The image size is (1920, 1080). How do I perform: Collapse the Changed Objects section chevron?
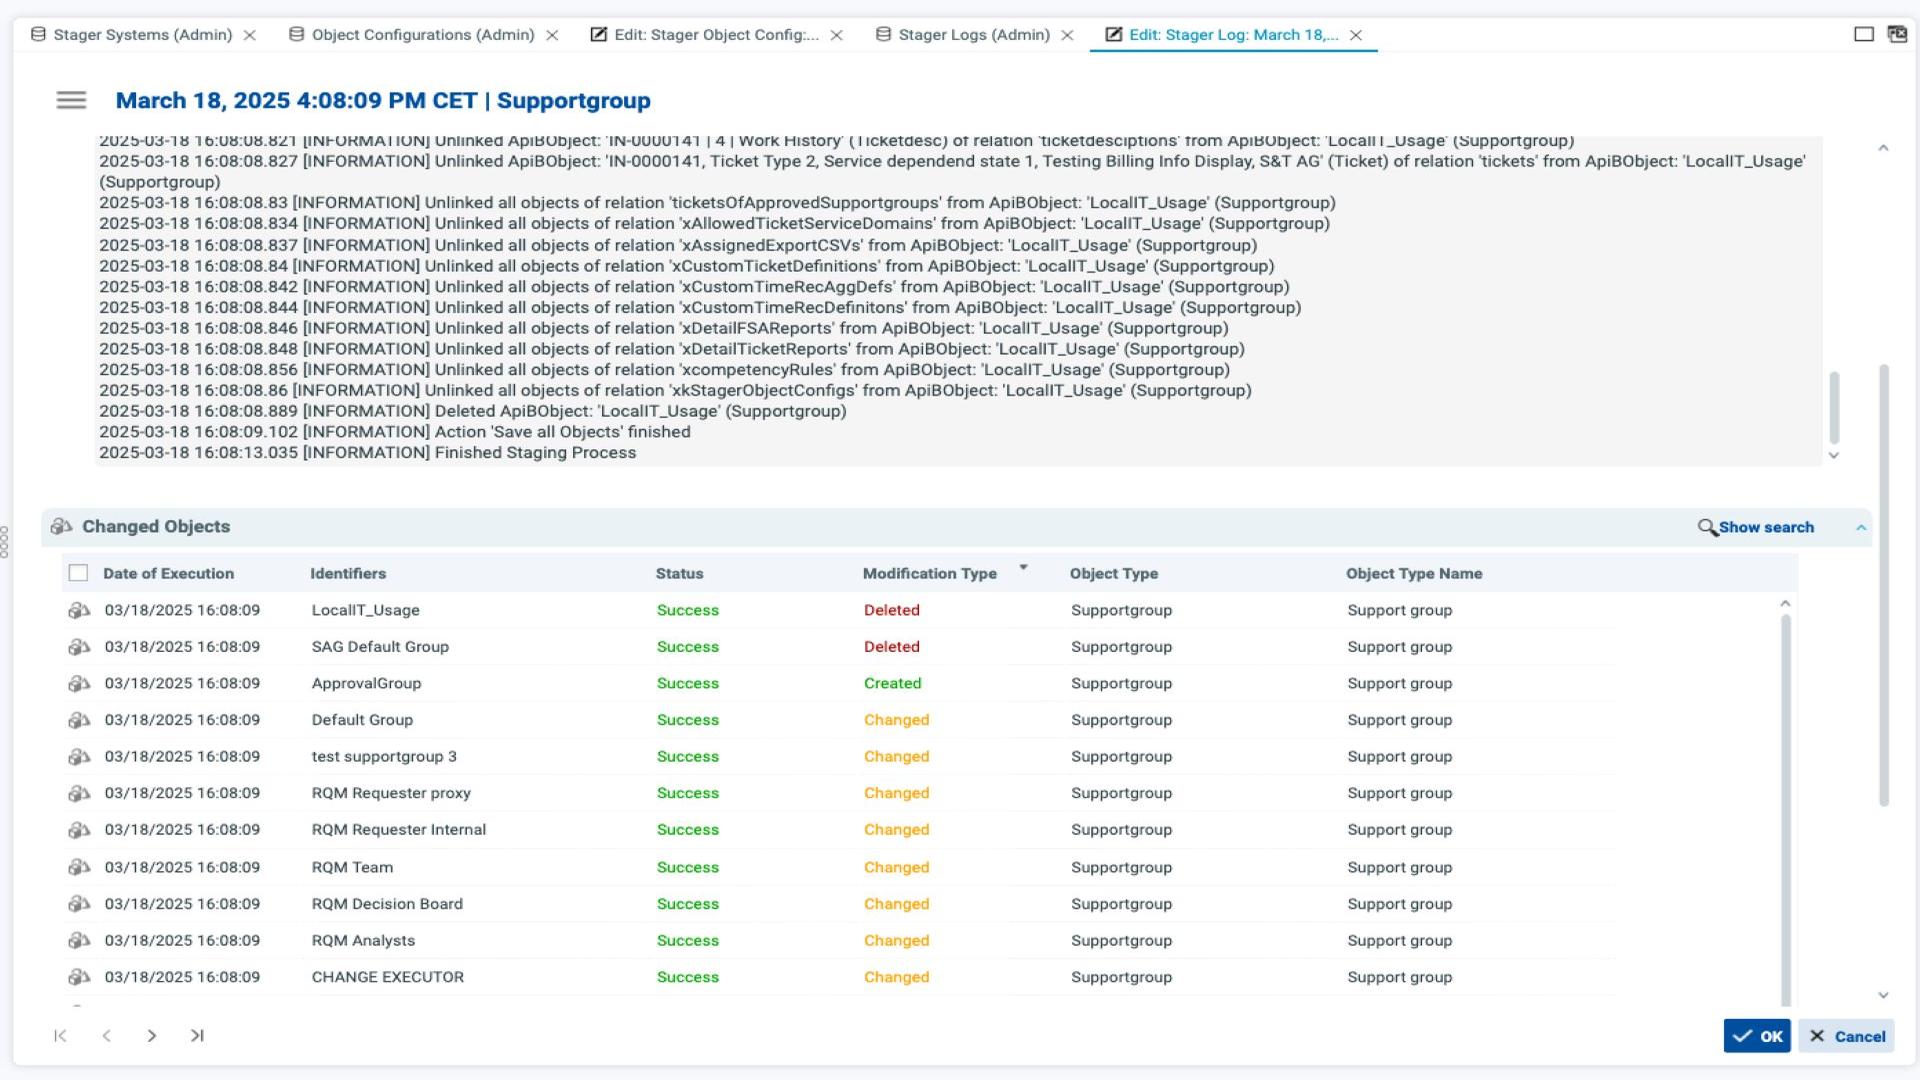pos(1861,527)
